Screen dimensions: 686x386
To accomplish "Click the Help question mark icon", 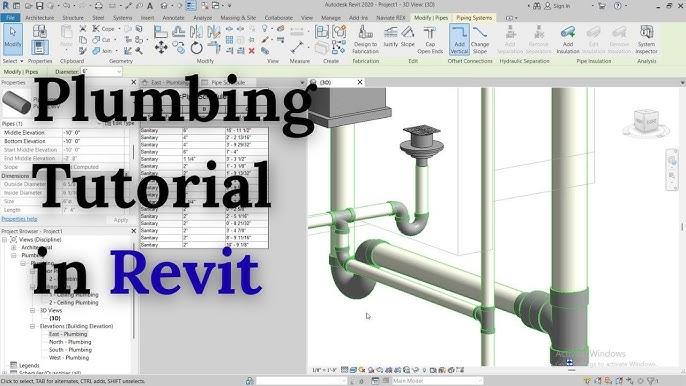I will pyautogui.click(x=617, y=6).
